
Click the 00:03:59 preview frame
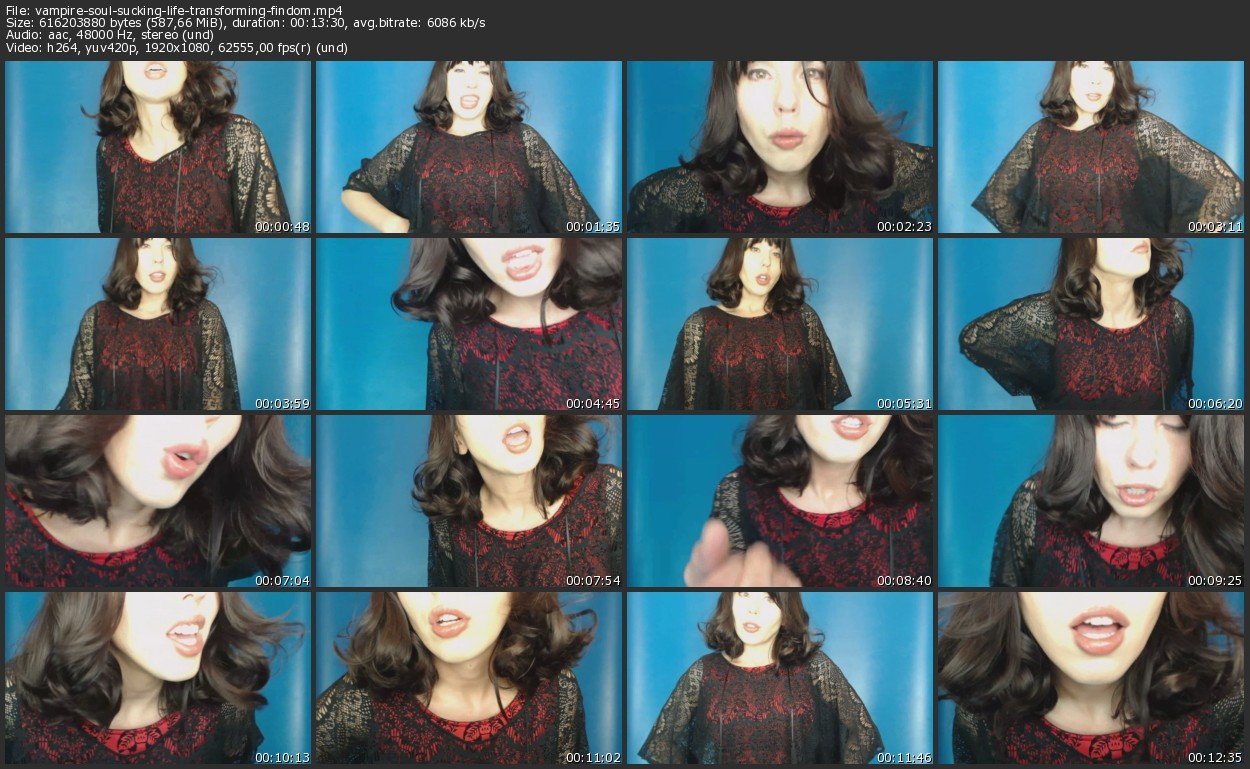[158, 324]
